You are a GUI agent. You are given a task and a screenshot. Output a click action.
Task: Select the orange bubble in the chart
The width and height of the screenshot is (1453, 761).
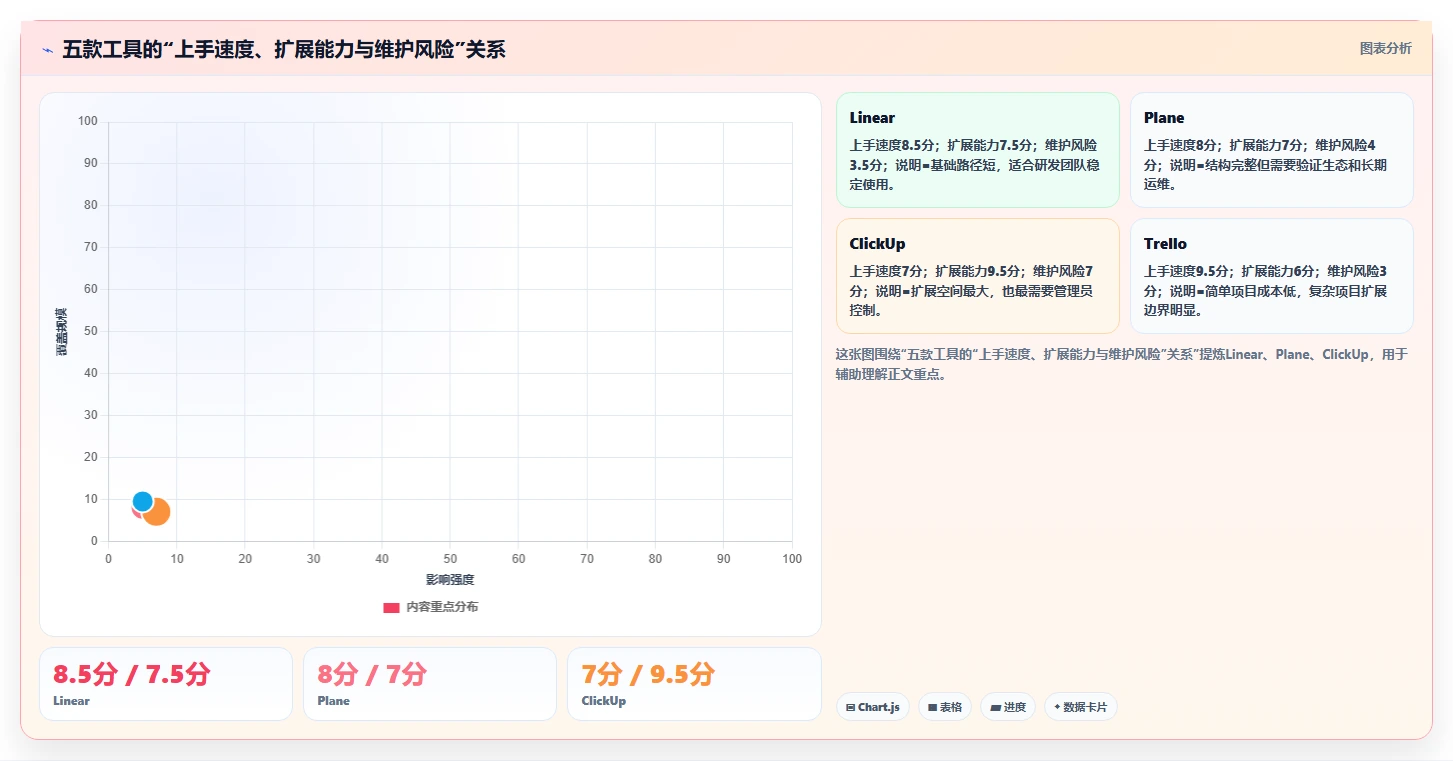(157, 512)
